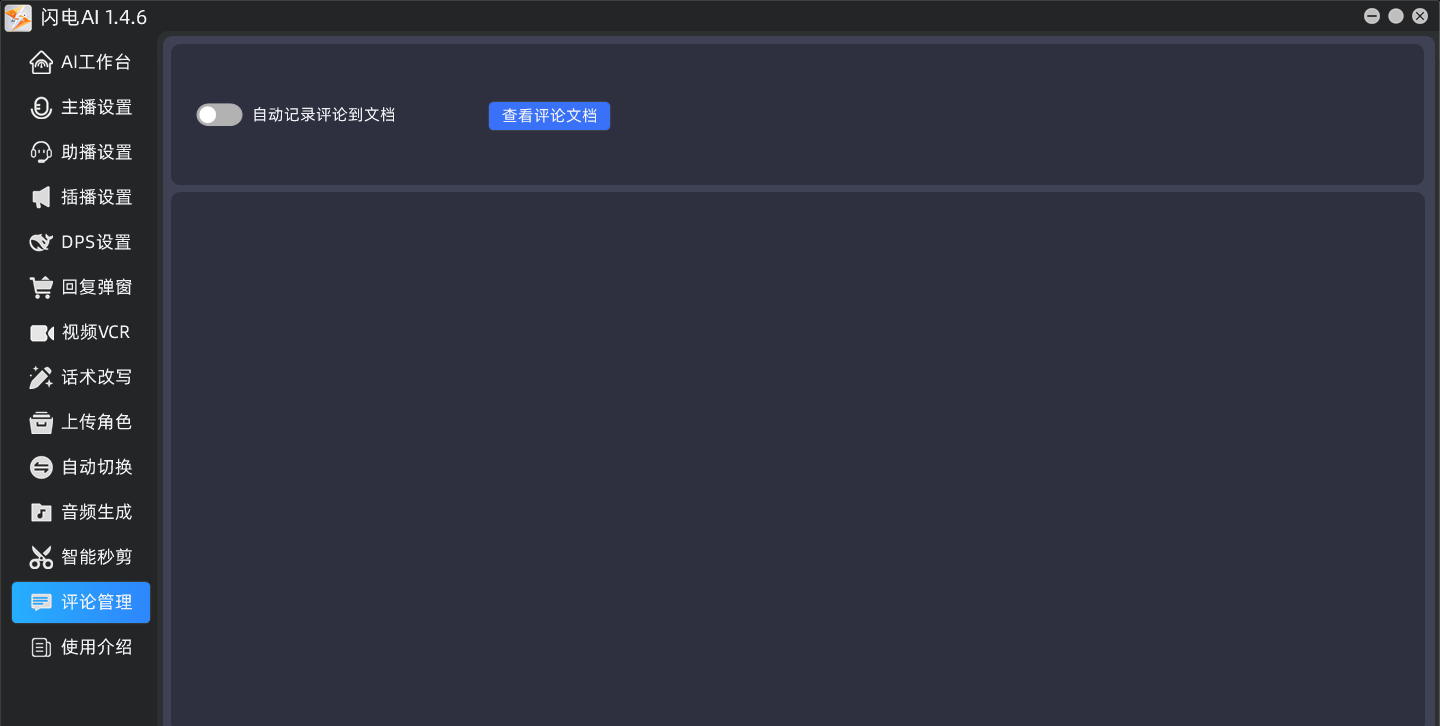The width and height of the screenshot is (1440, 726).
Task: Click the 智能秒剪 scissors icon
Action: click(x=41, y=558)
